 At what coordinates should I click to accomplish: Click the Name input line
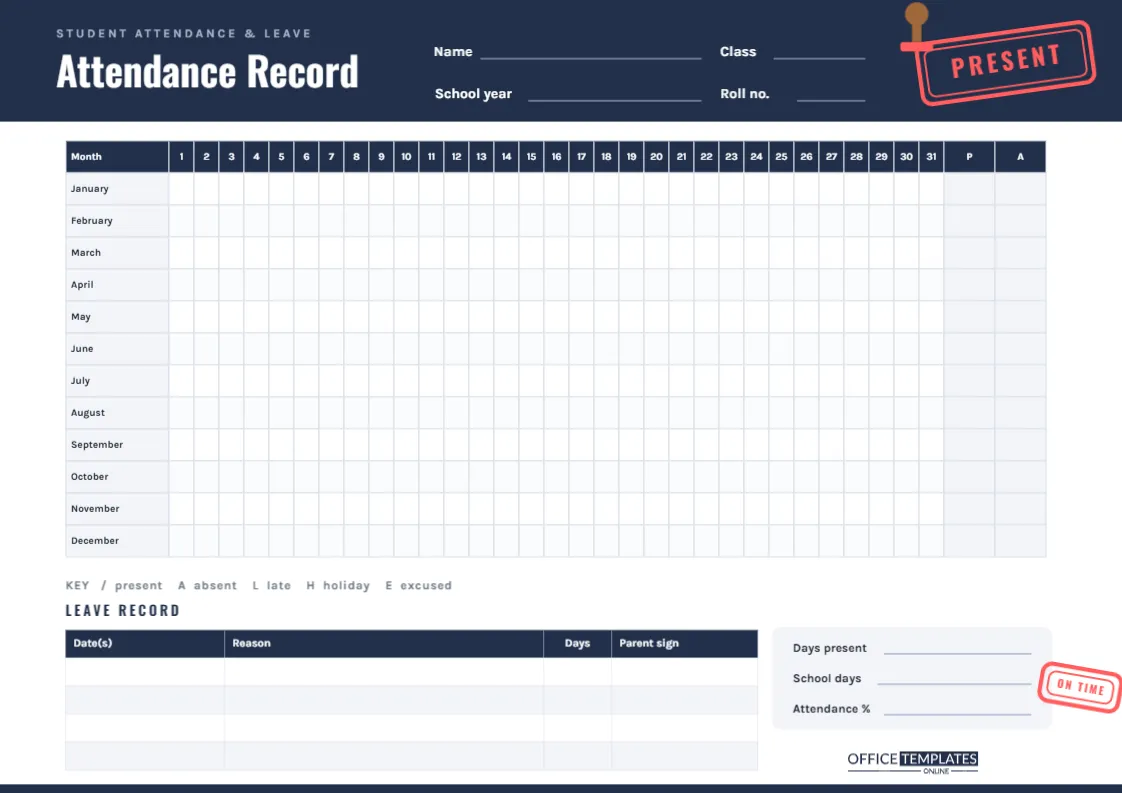[x=590, y=57]
